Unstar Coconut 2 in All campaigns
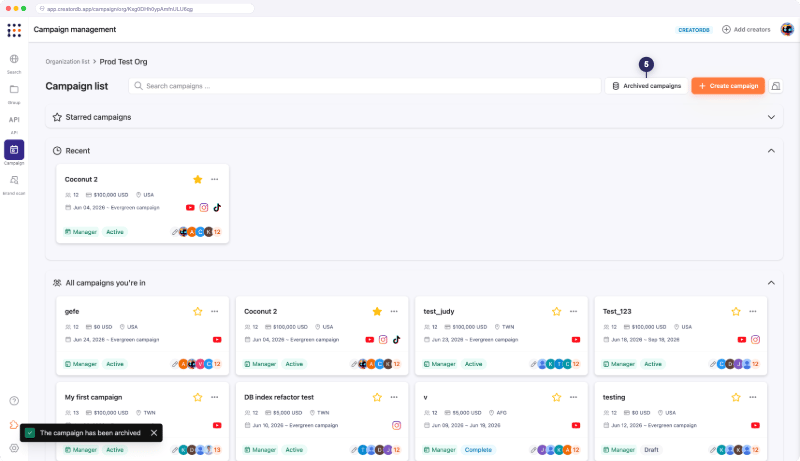 377,311
